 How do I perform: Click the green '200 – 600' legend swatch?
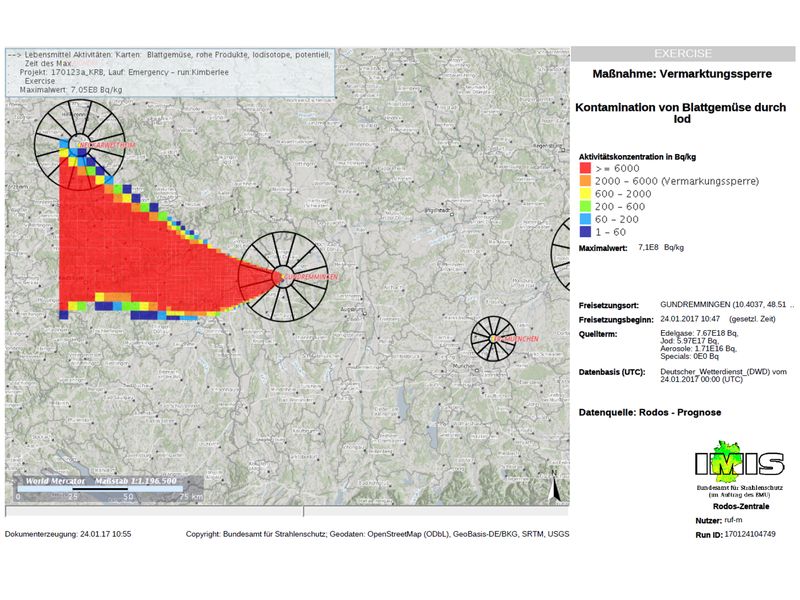[585, 206]
